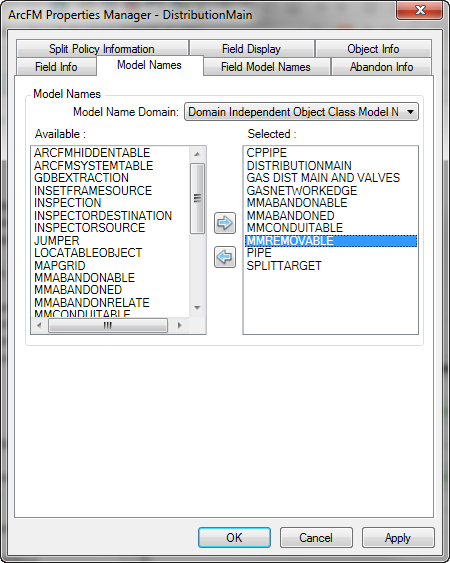450x563 pixels.
Task: Choose GASNETWORKEDGE in the Selected list
Action: [x=302, y=190]
